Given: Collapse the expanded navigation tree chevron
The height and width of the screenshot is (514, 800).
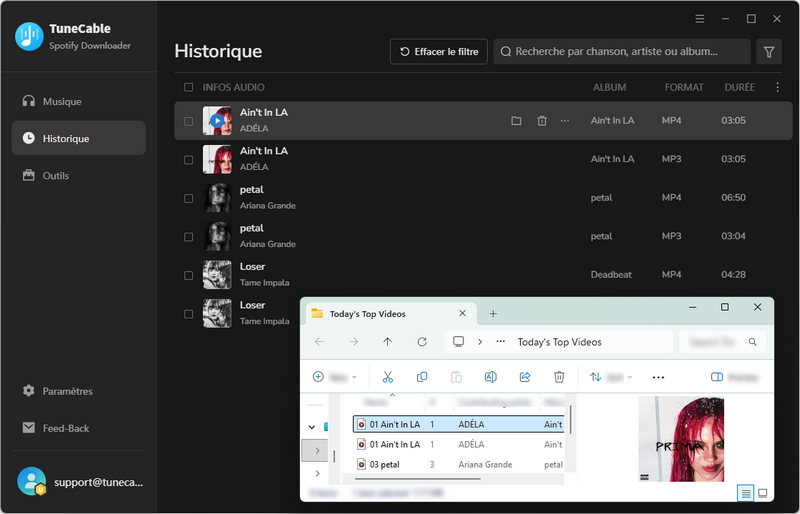Looking at the screenshot, I should point(312,427).
